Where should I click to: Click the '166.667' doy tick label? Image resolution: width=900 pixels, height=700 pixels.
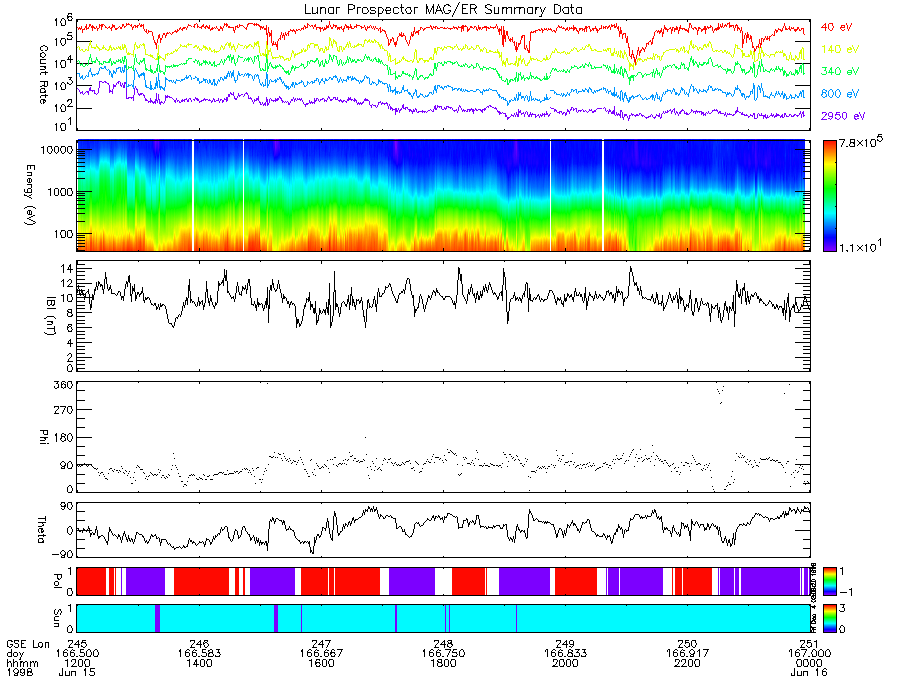point(321,654)
